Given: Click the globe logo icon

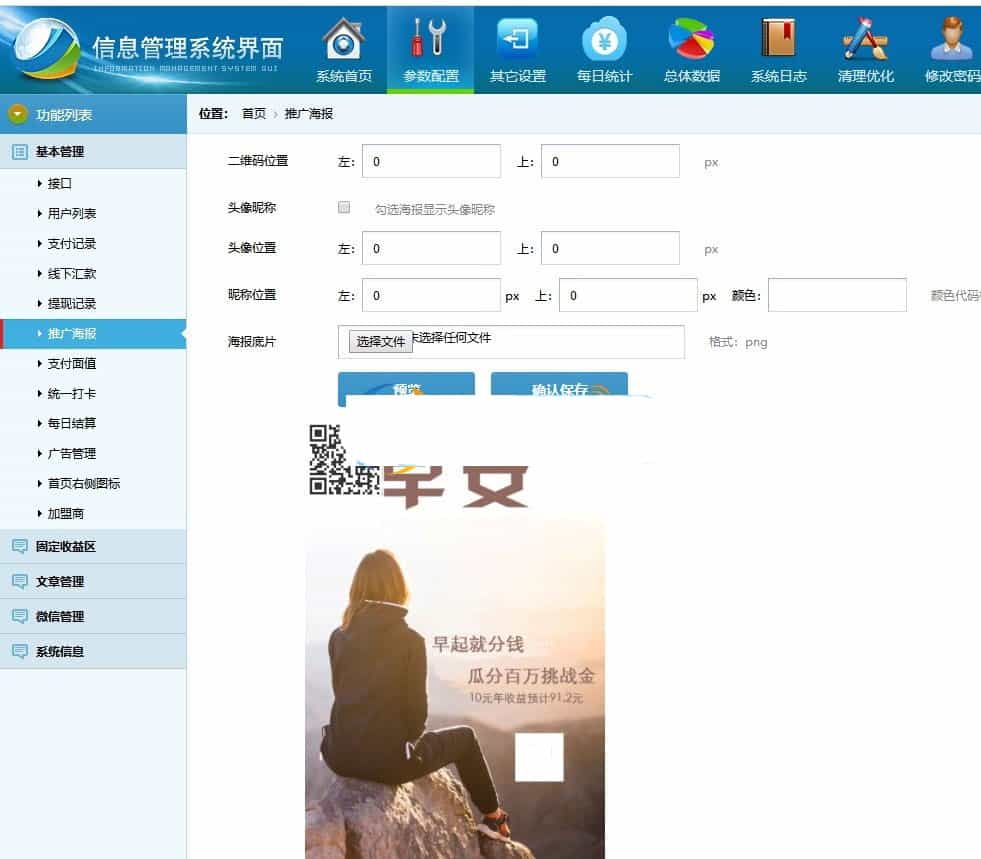Looking at the screenshot, I should [x=47, y=48].
